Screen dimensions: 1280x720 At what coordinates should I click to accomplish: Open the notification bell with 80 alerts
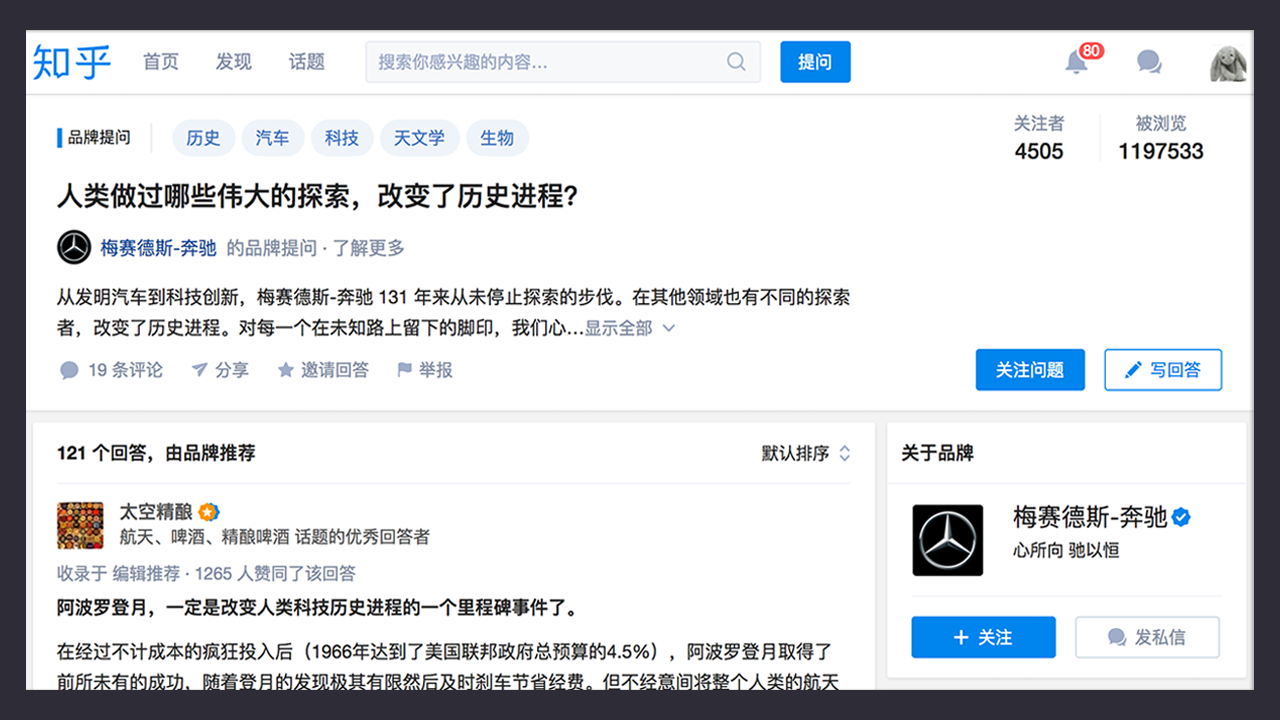pos(1076,62)
